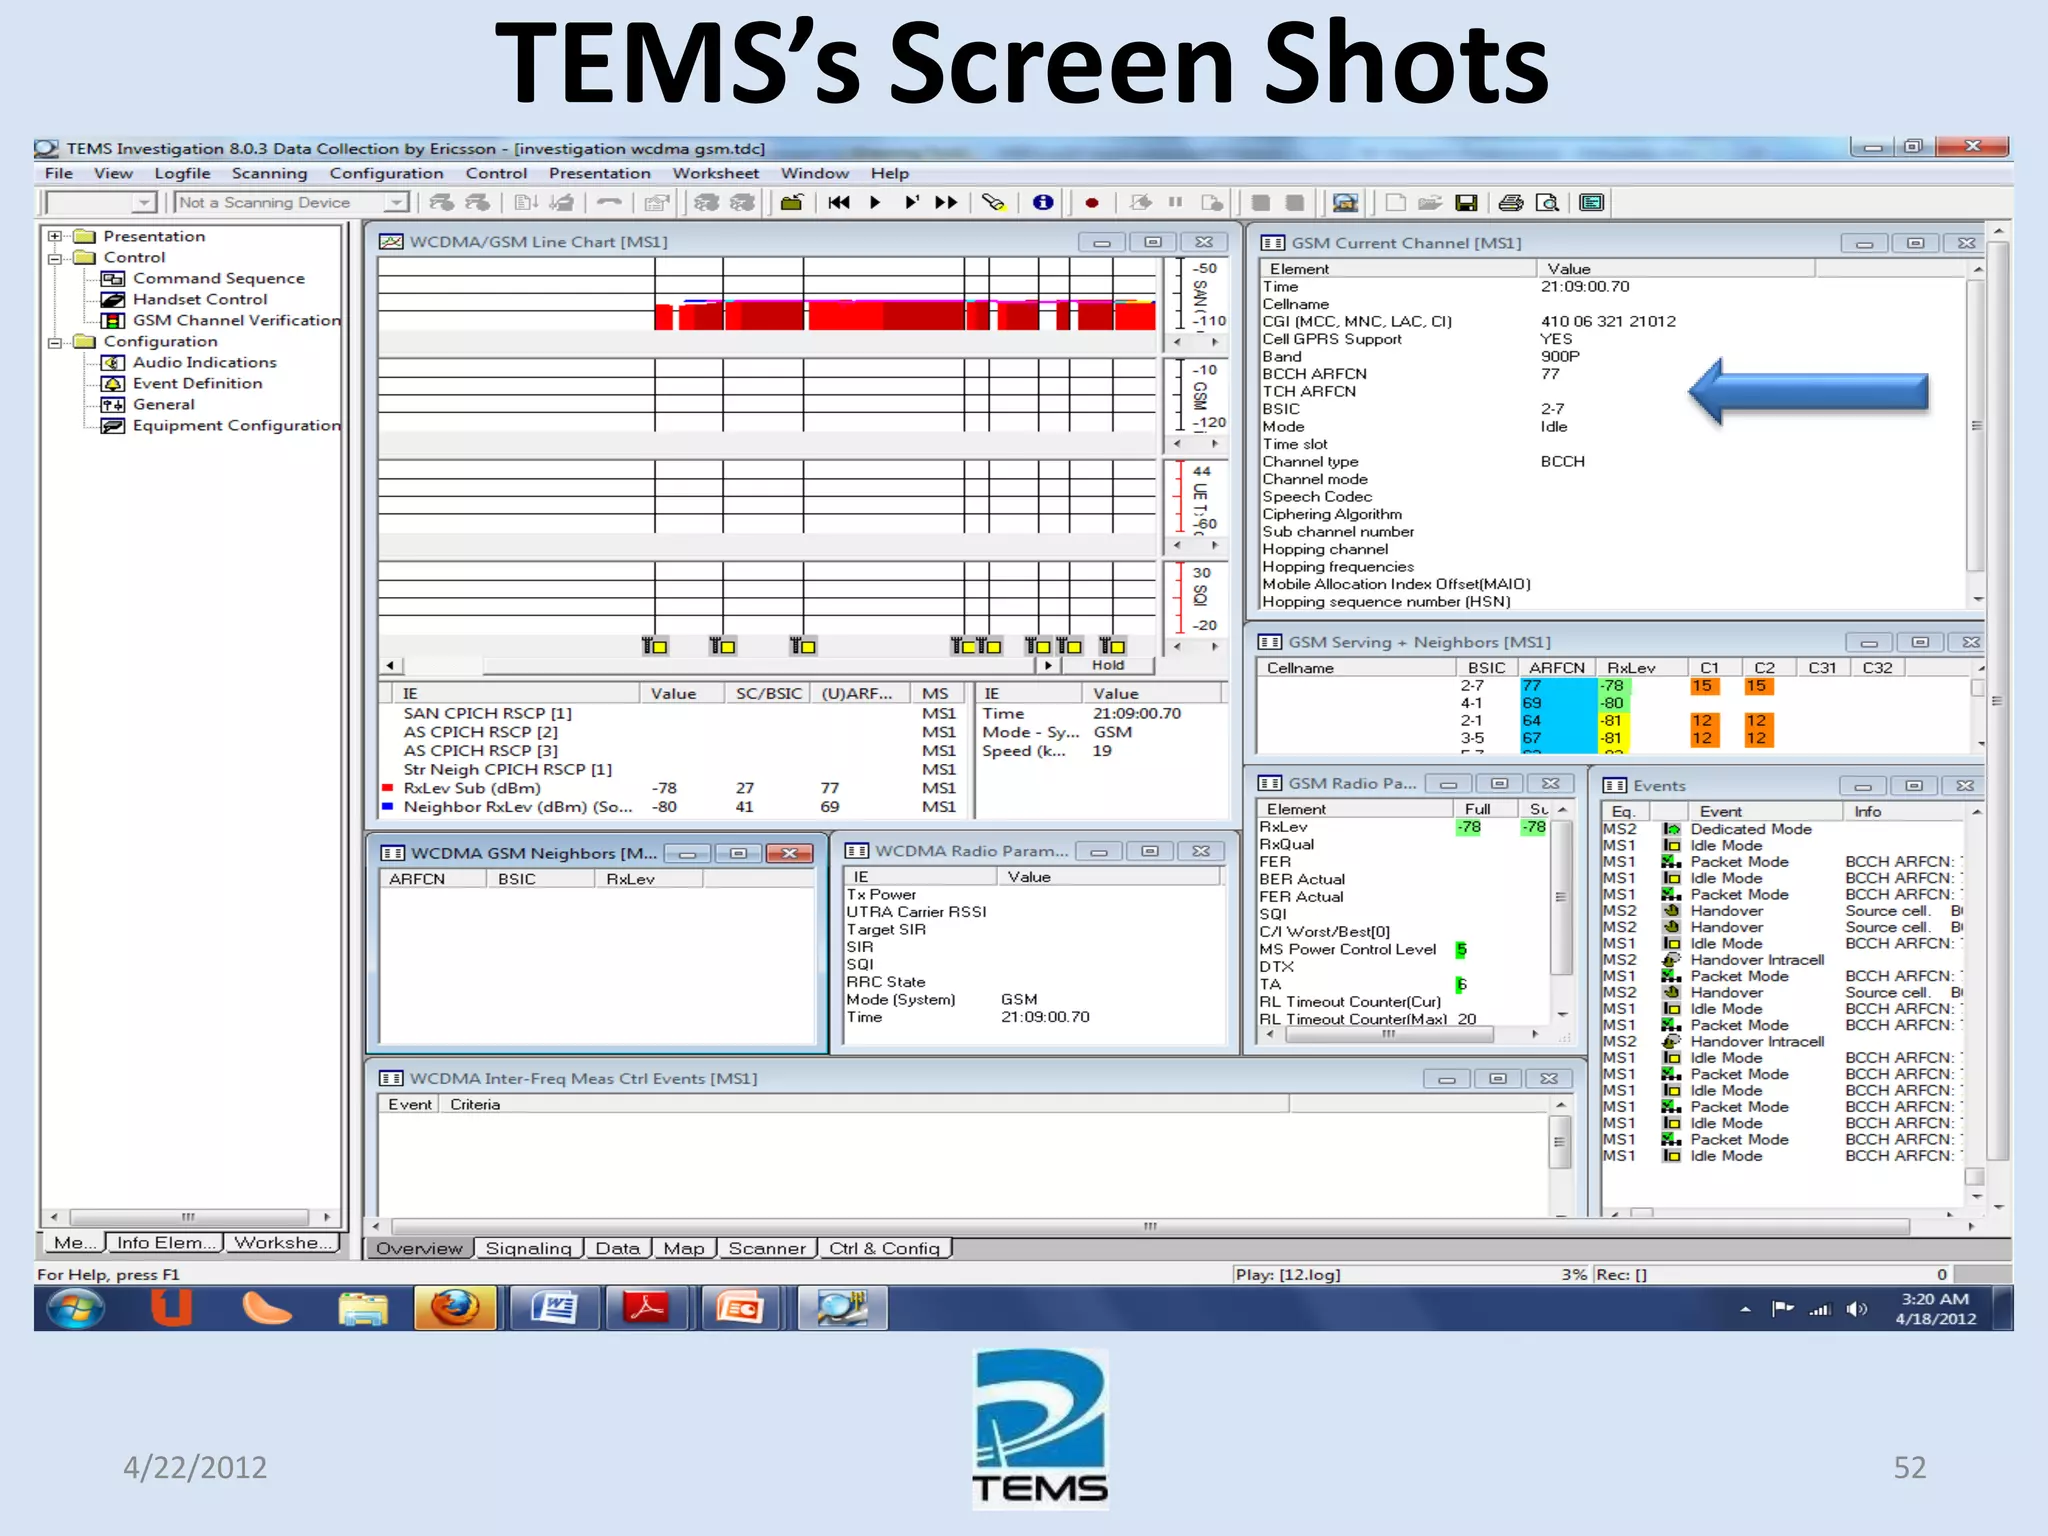This screenshot has width=2048, height=1536.
Task: Open the Windows Start button
Action: tap(76, 1308)
